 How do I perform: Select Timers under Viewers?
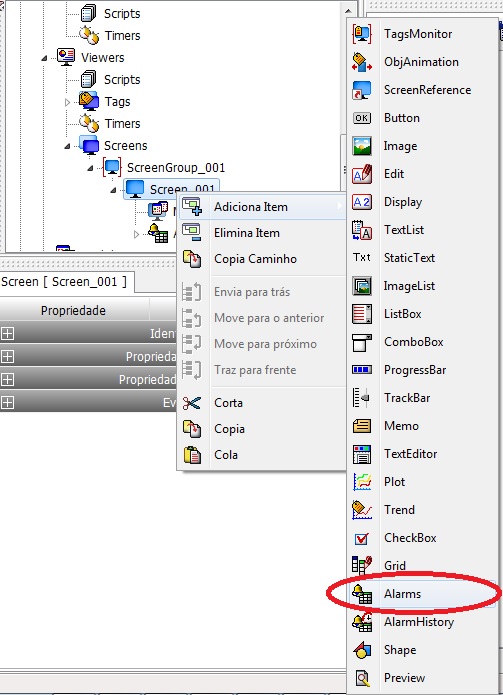(x=122, y=124)
